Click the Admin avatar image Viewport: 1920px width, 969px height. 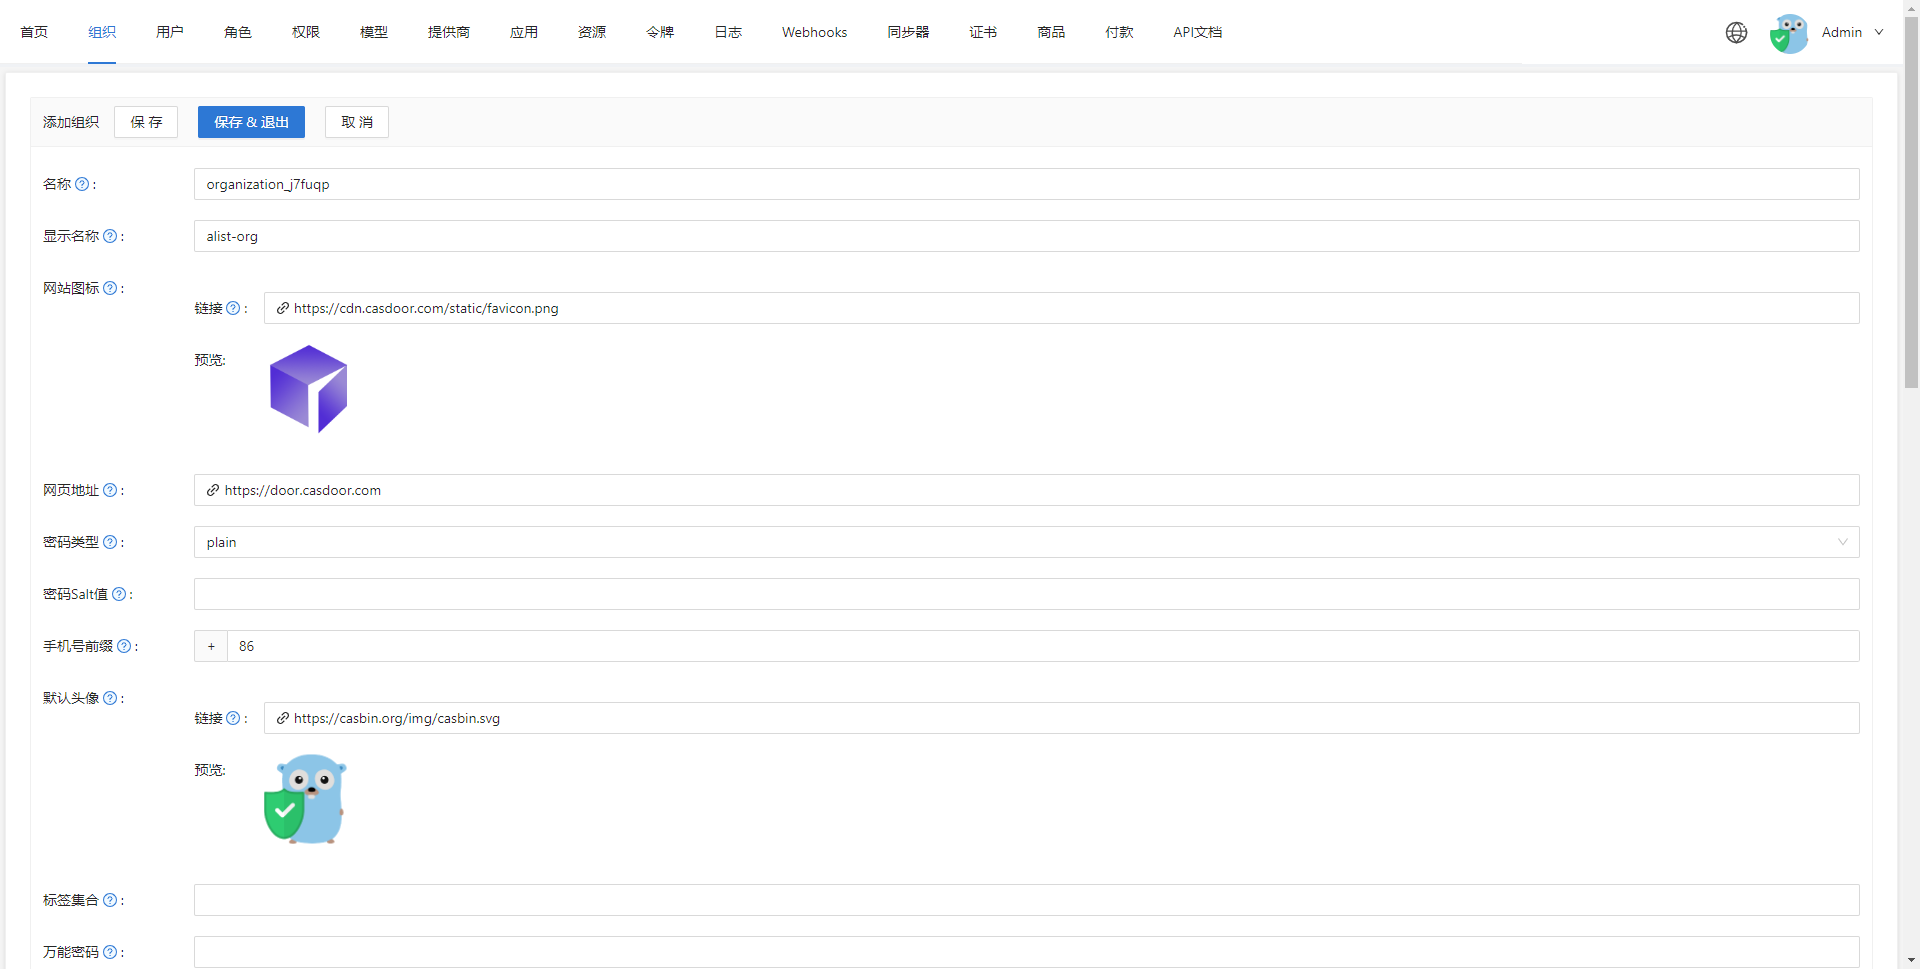(1789, 32)
